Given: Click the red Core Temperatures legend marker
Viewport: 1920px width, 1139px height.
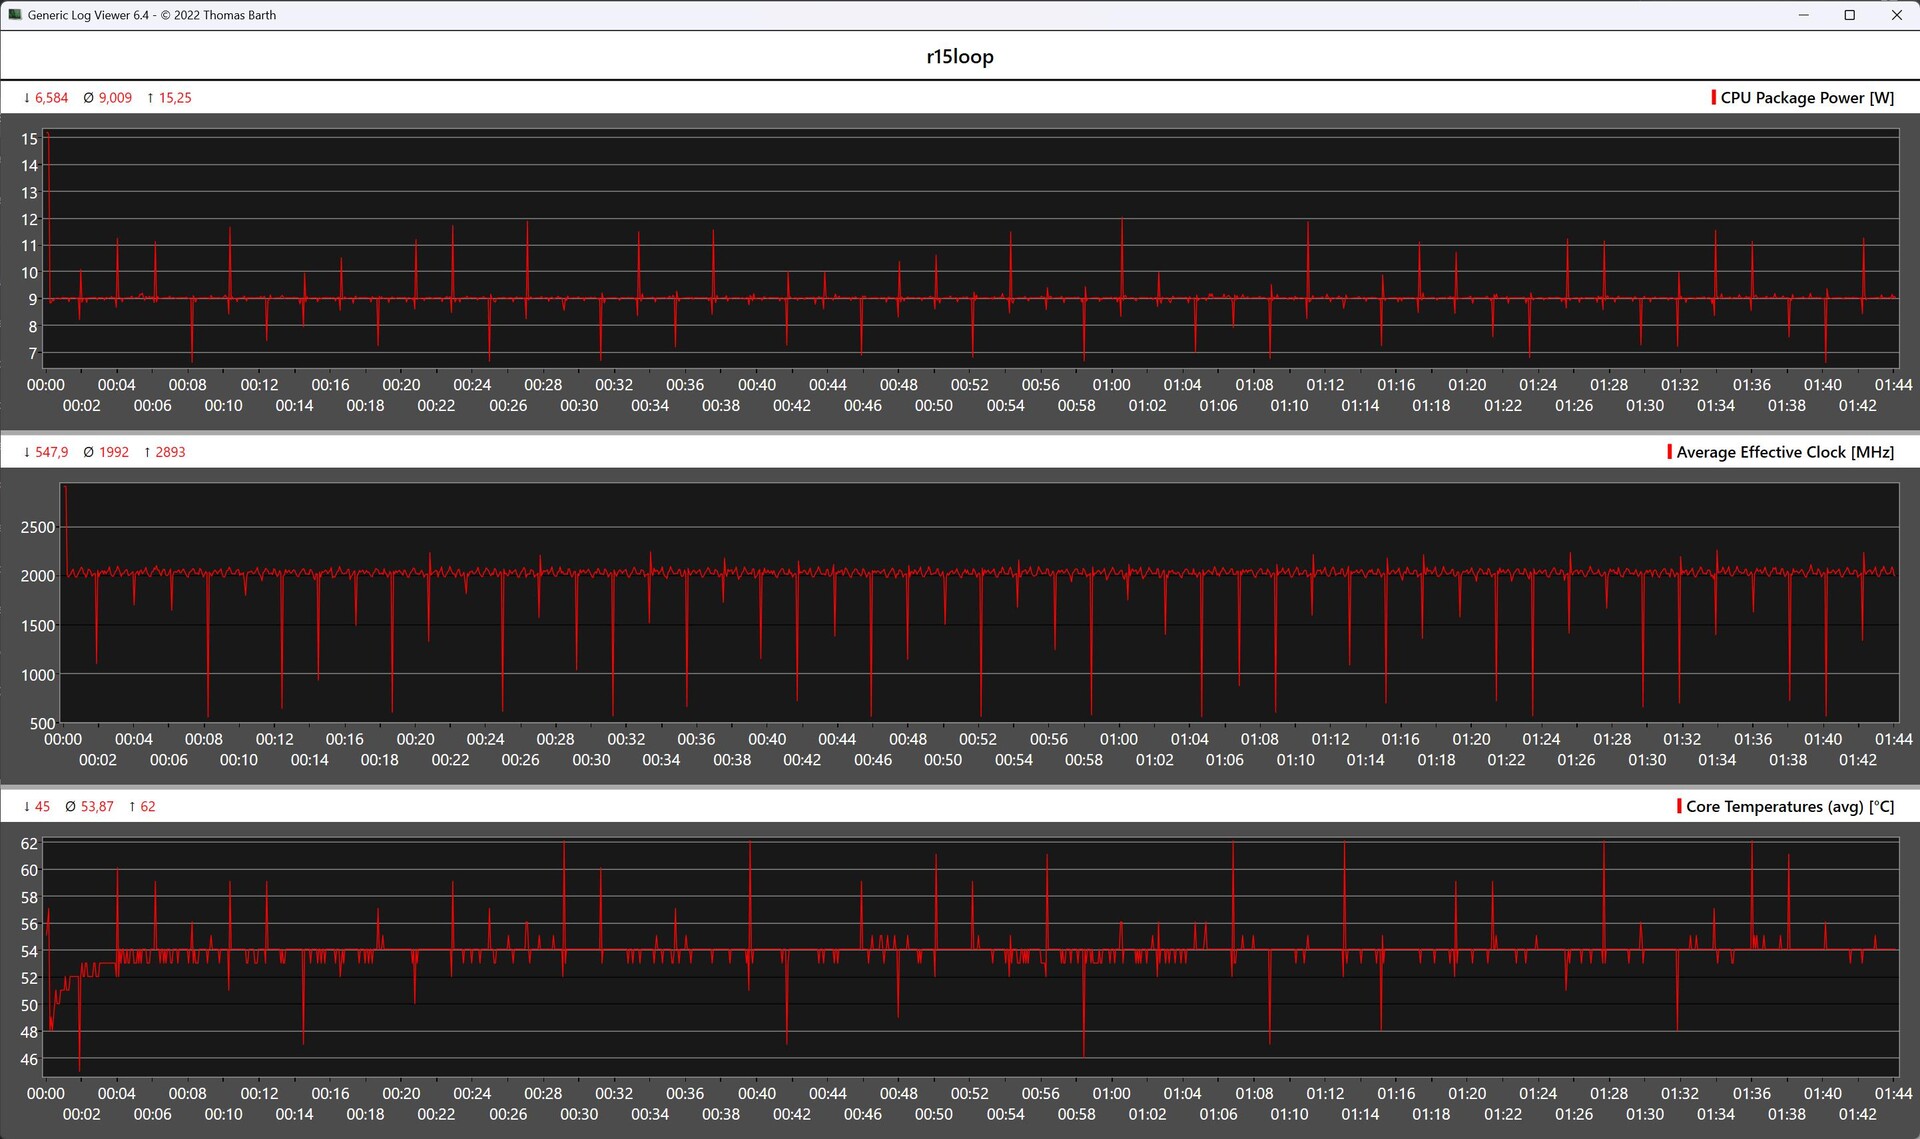Looking at the screenshot, I should click(1679, 806).
